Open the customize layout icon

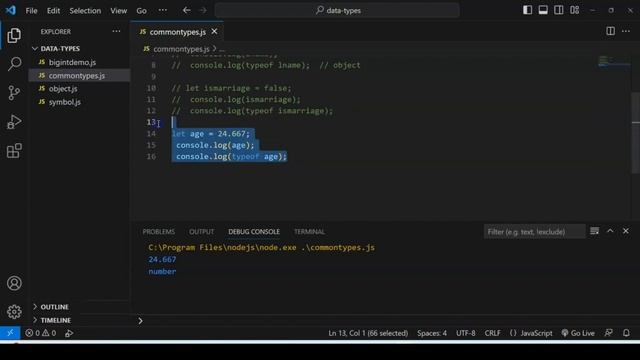574,10
